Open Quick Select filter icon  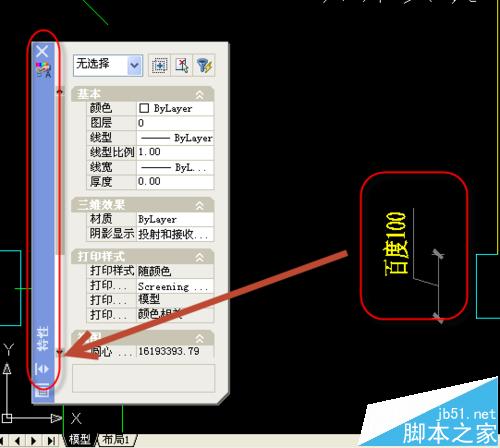point(204,65)
